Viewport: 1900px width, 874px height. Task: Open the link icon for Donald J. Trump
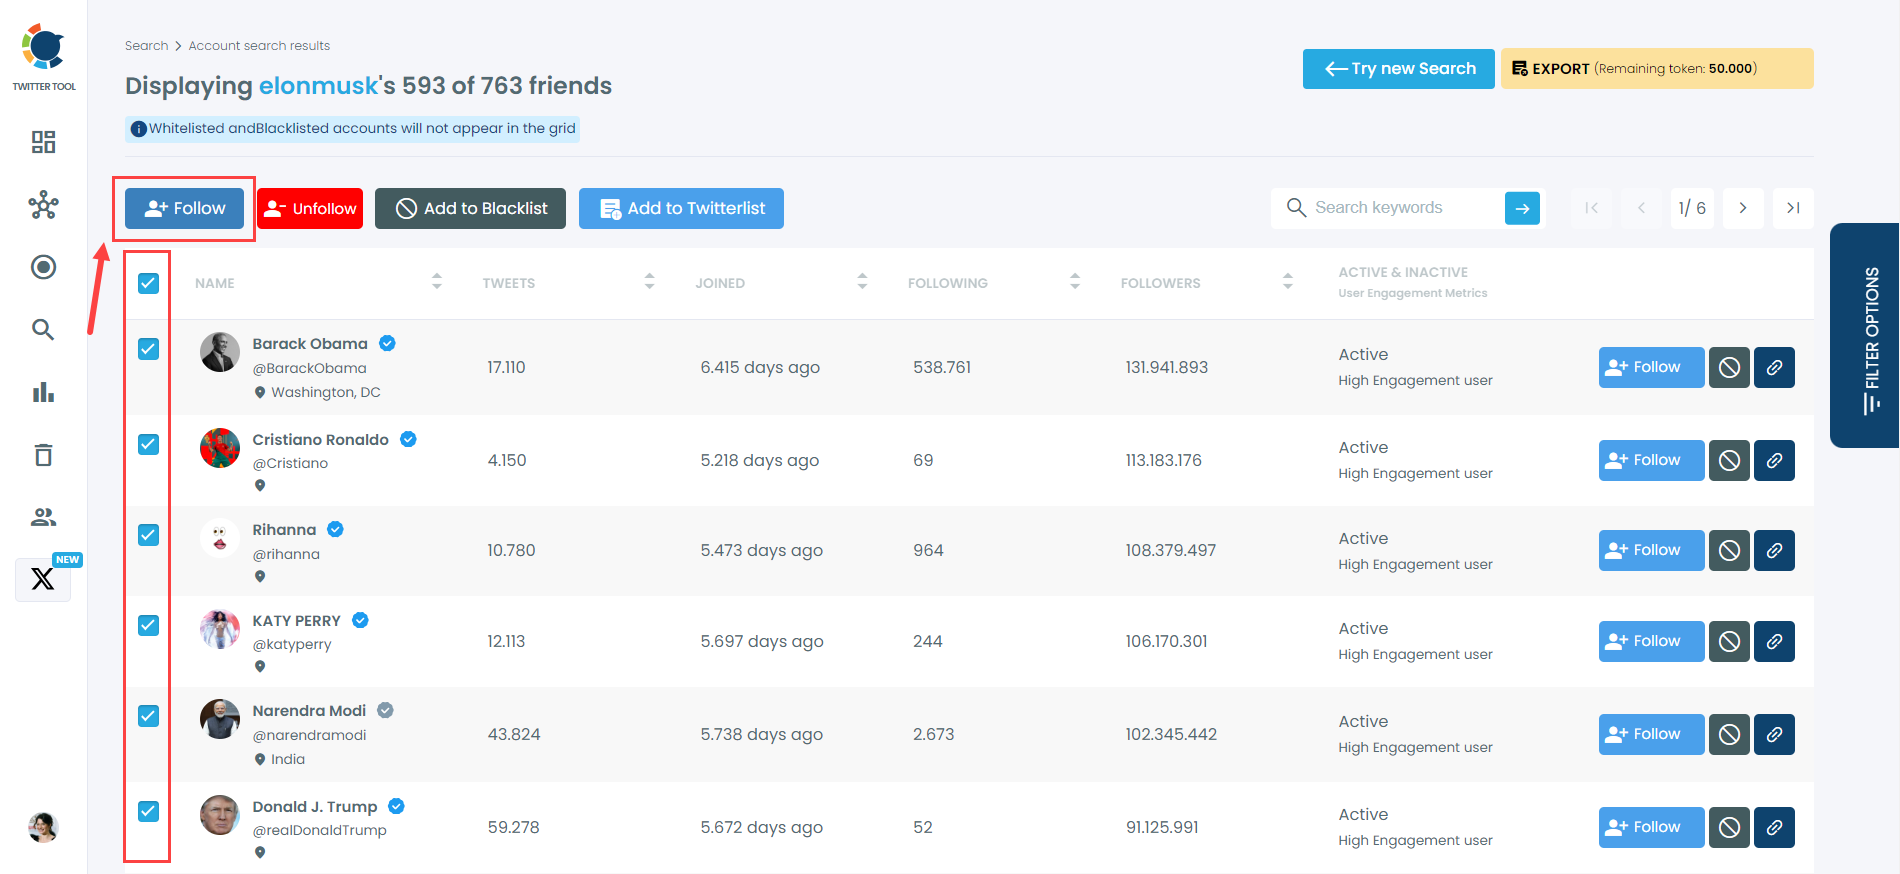coord(1774,827)
